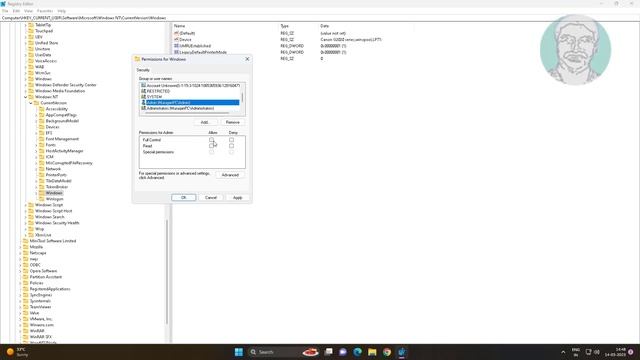Image resolution: width=640 pixels, height=360 pixels.
Task: Open the View menu
Action: click(29, 11)
